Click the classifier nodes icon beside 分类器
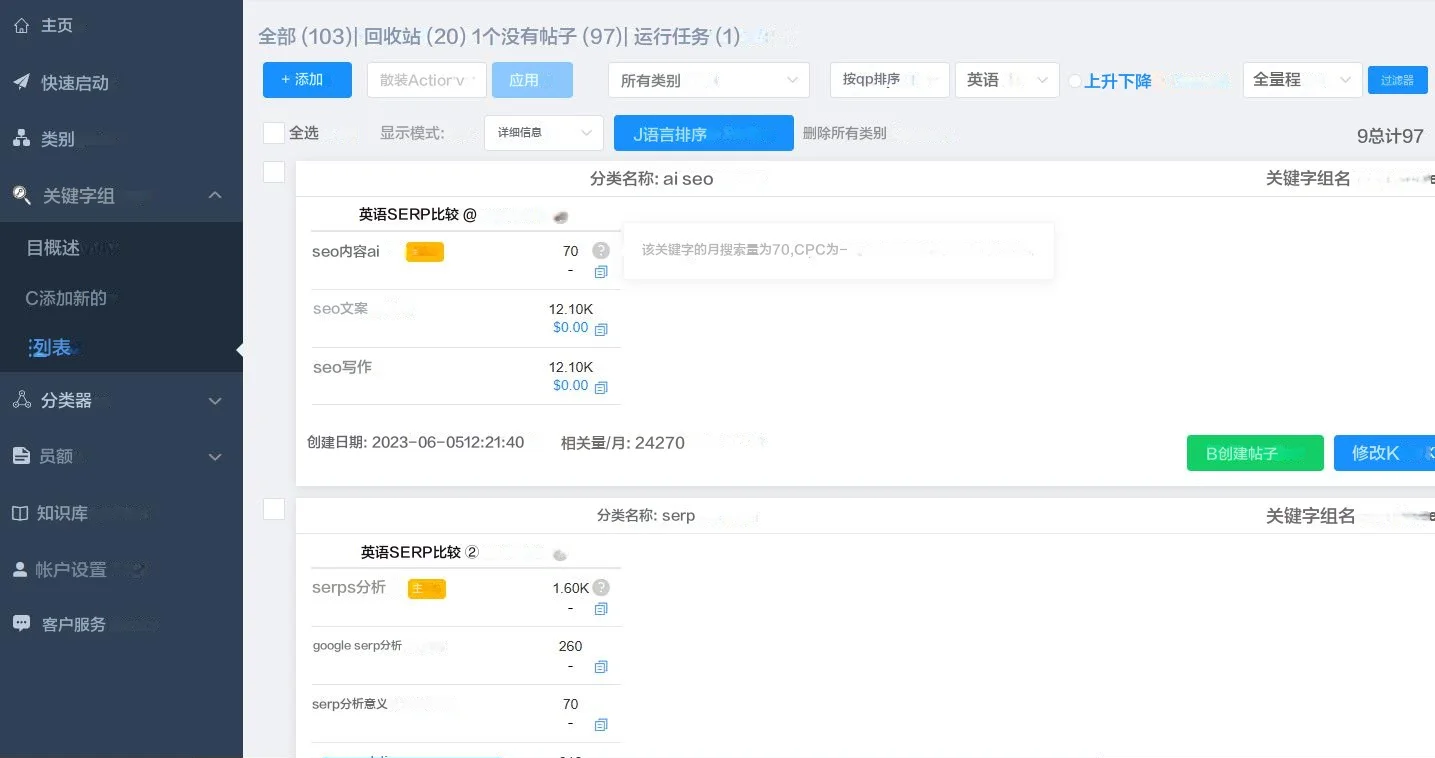Image resolution: width=1435 pixels, height=758 pixels. point(21,400)
